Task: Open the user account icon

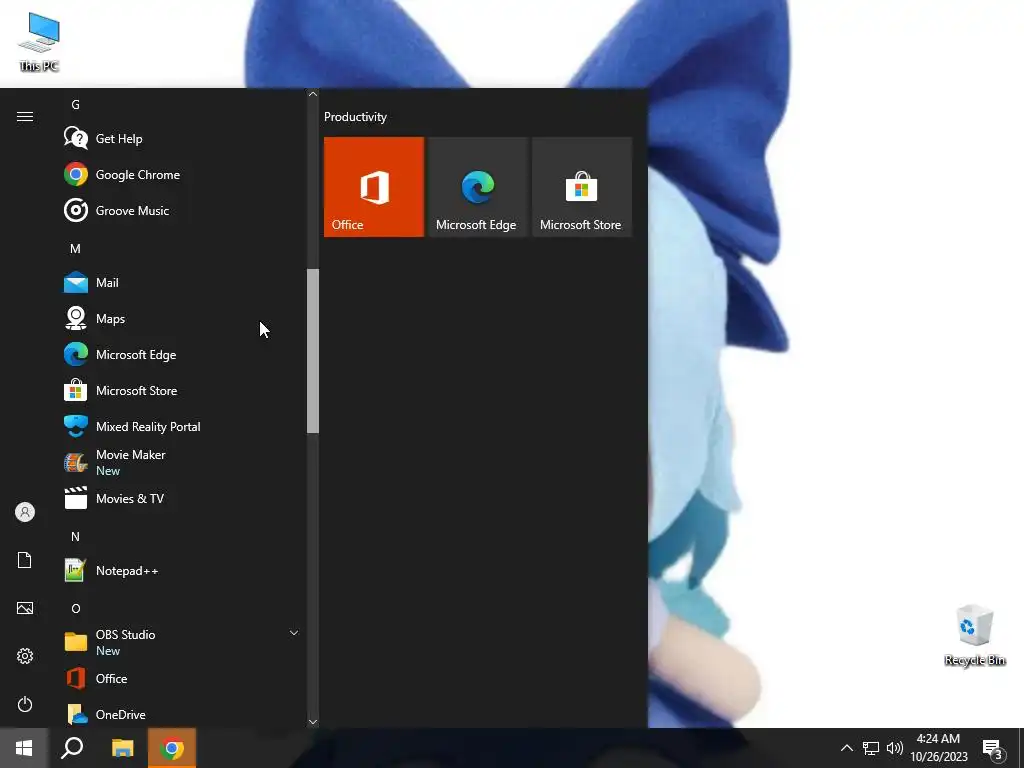Action: tap(25, 512)
